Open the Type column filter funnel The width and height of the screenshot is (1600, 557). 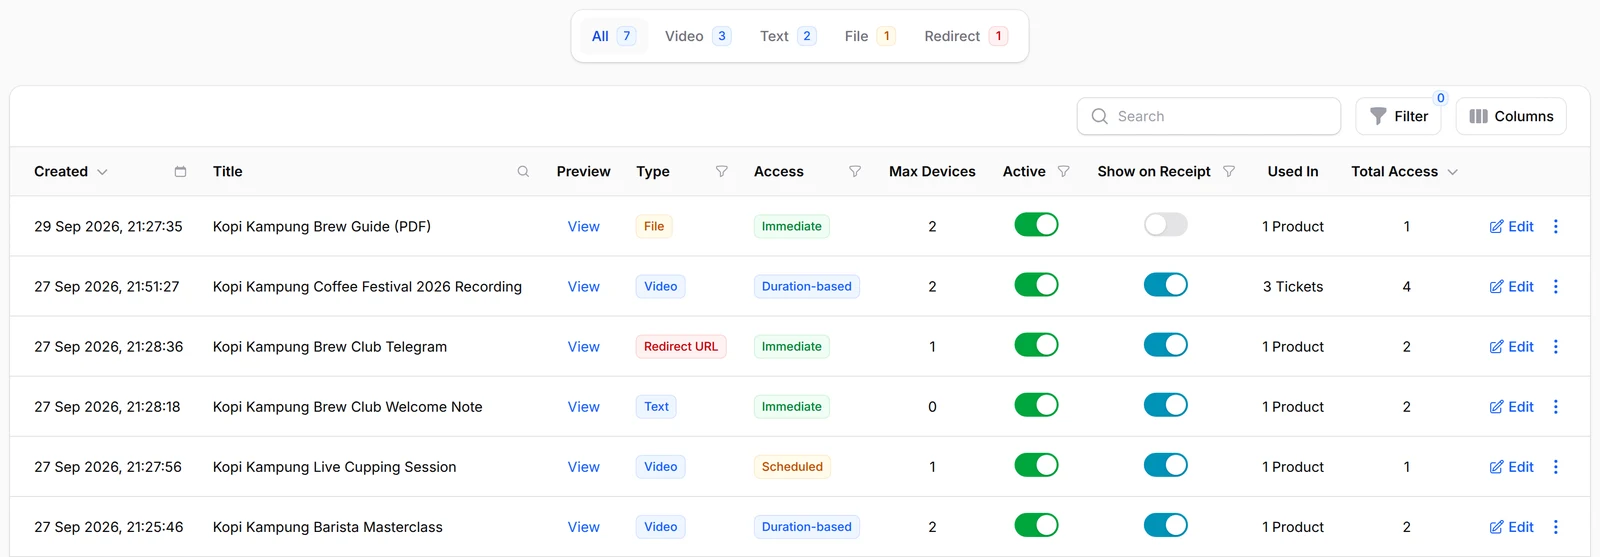[x=722, y=172]
